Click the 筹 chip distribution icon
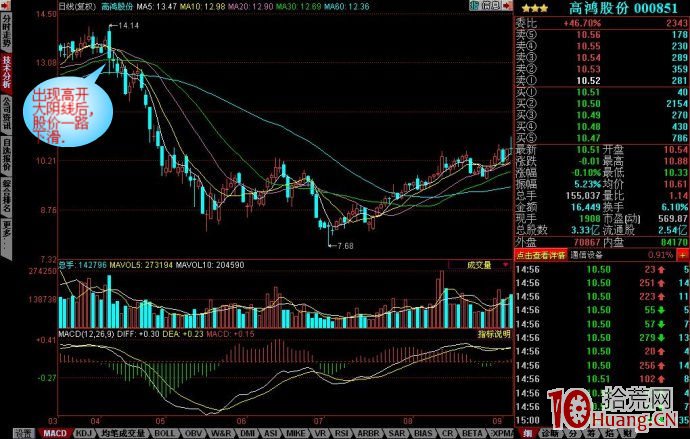 click(x=591, y=434)
